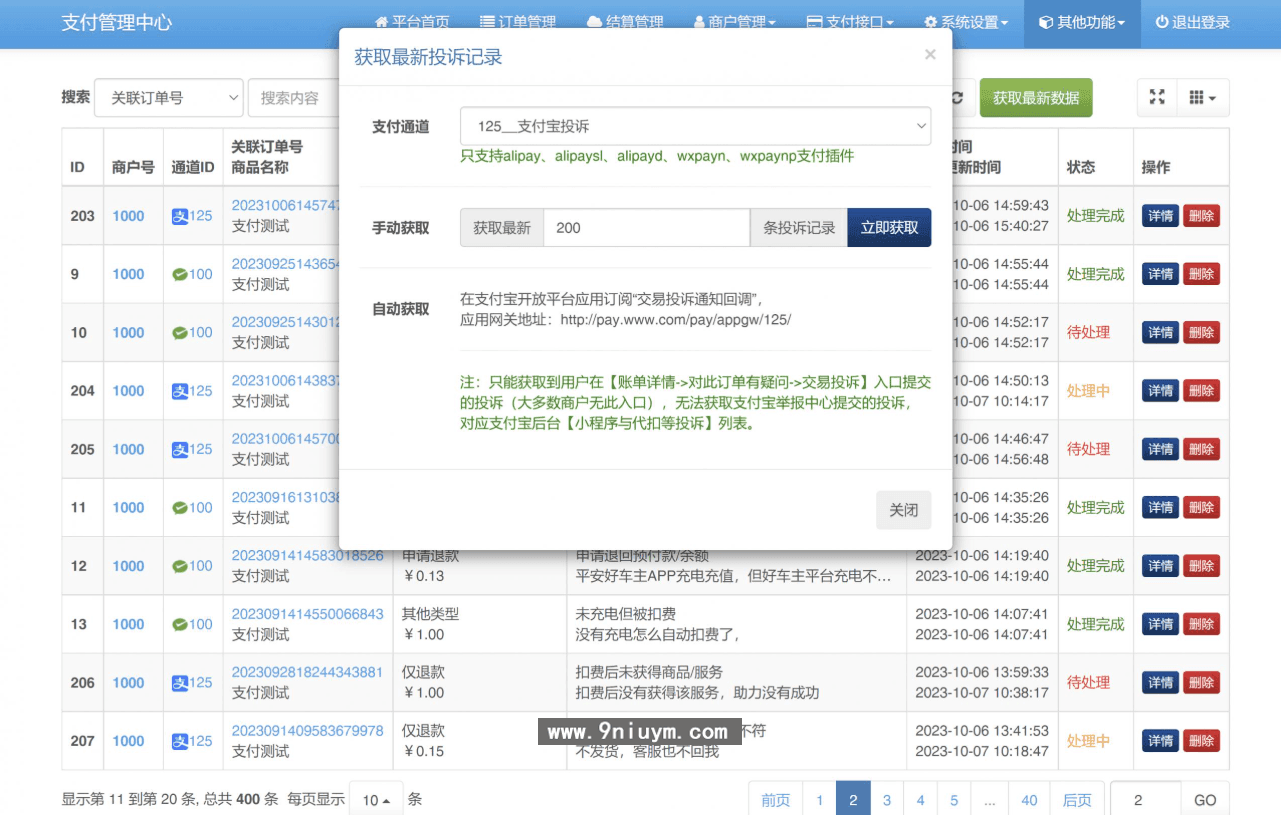Open 系统设置 navbar menu
This screenshot has height=815, width=1281.
pyautogui.click(x=966, y=22)
